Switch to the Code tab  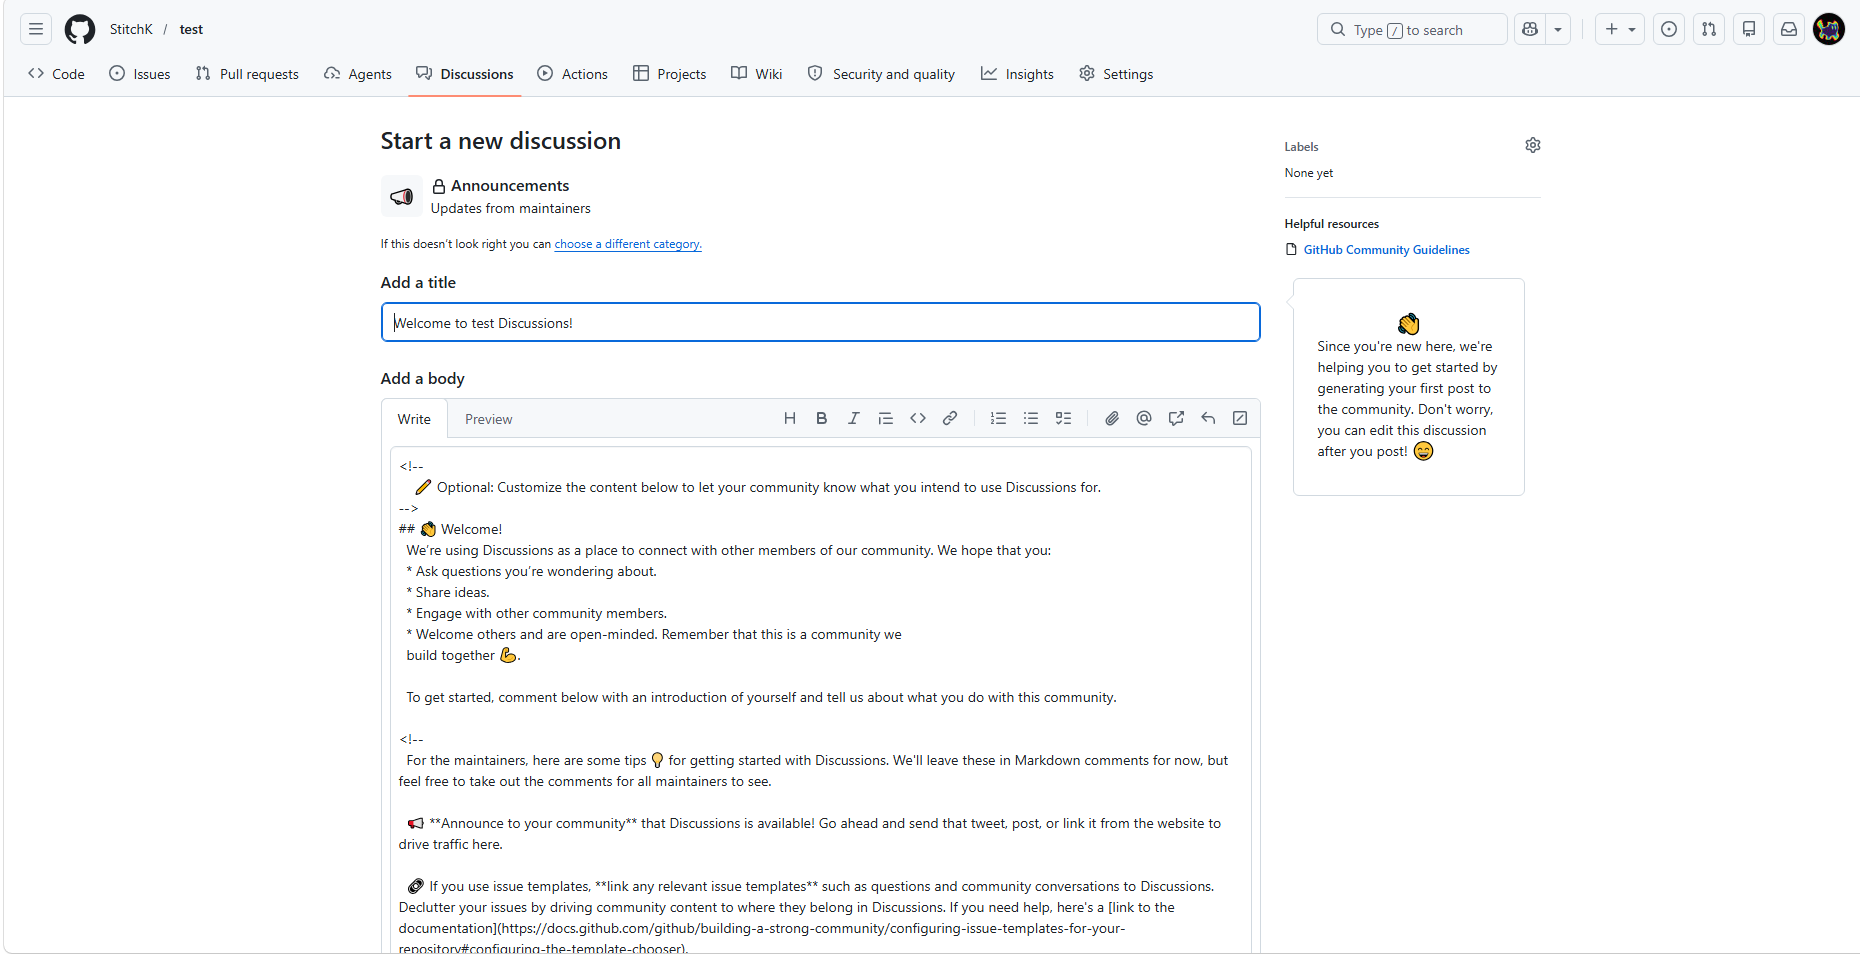(x=57, y=73)
